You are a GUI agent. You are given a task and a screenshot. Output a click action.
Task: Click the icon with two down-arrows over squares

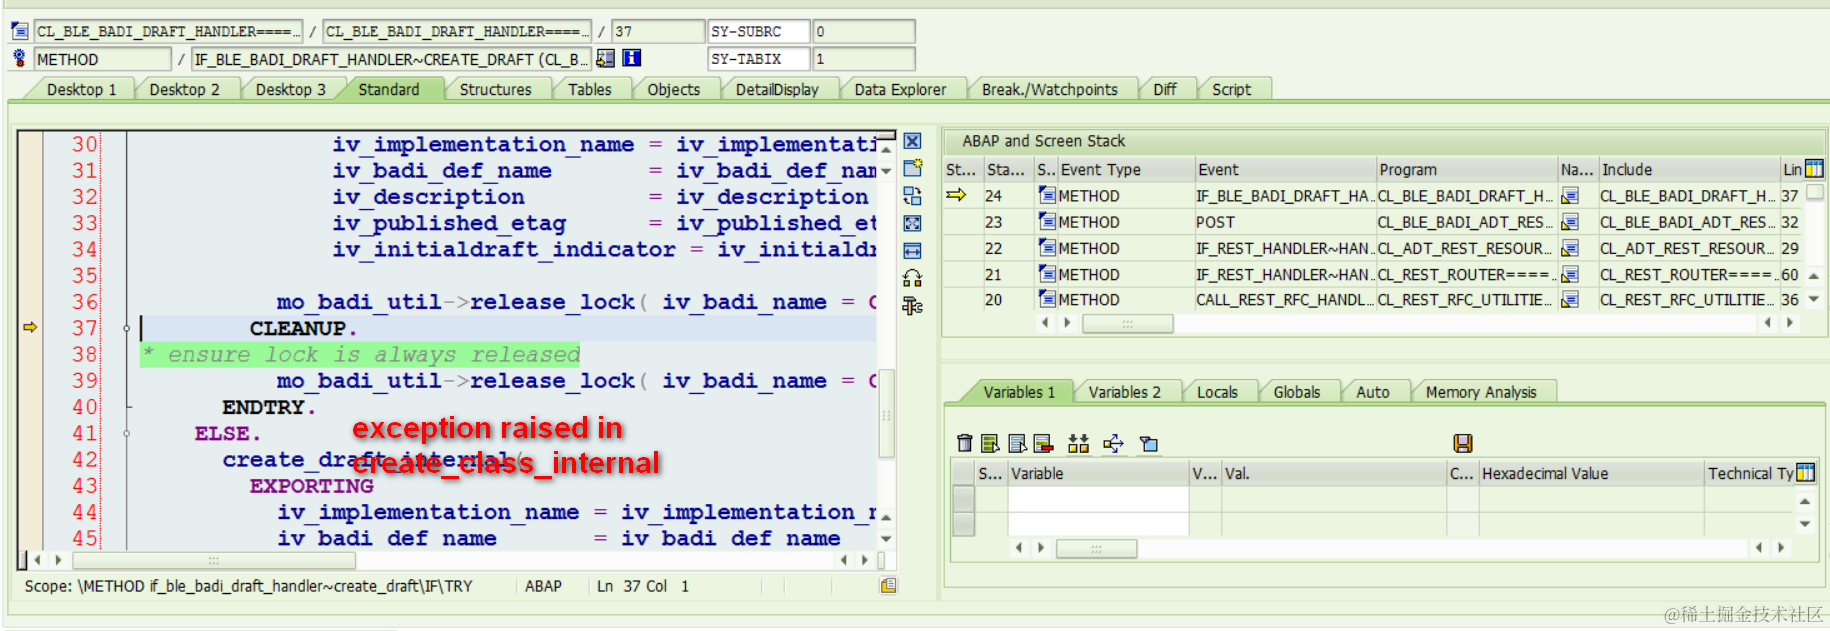1078,443
